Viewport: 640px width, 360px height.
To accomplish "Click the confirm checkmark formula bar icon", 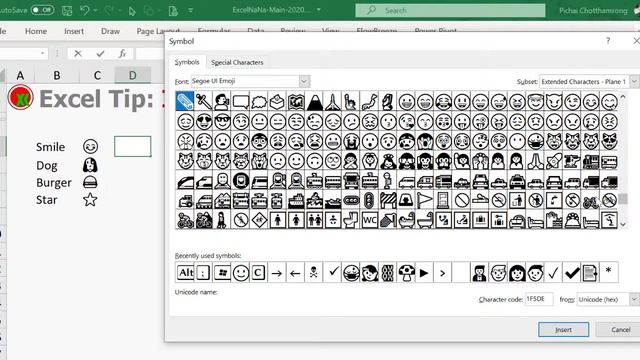I will (100, 53).
